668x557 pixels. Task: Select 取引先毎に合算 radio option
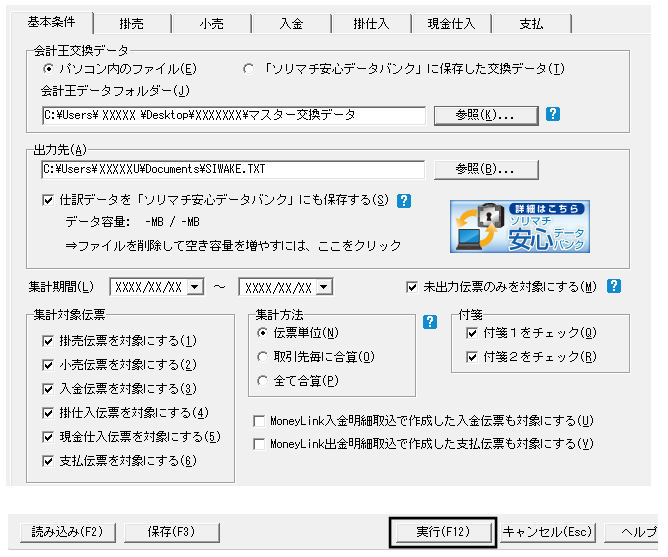(263, 356)
